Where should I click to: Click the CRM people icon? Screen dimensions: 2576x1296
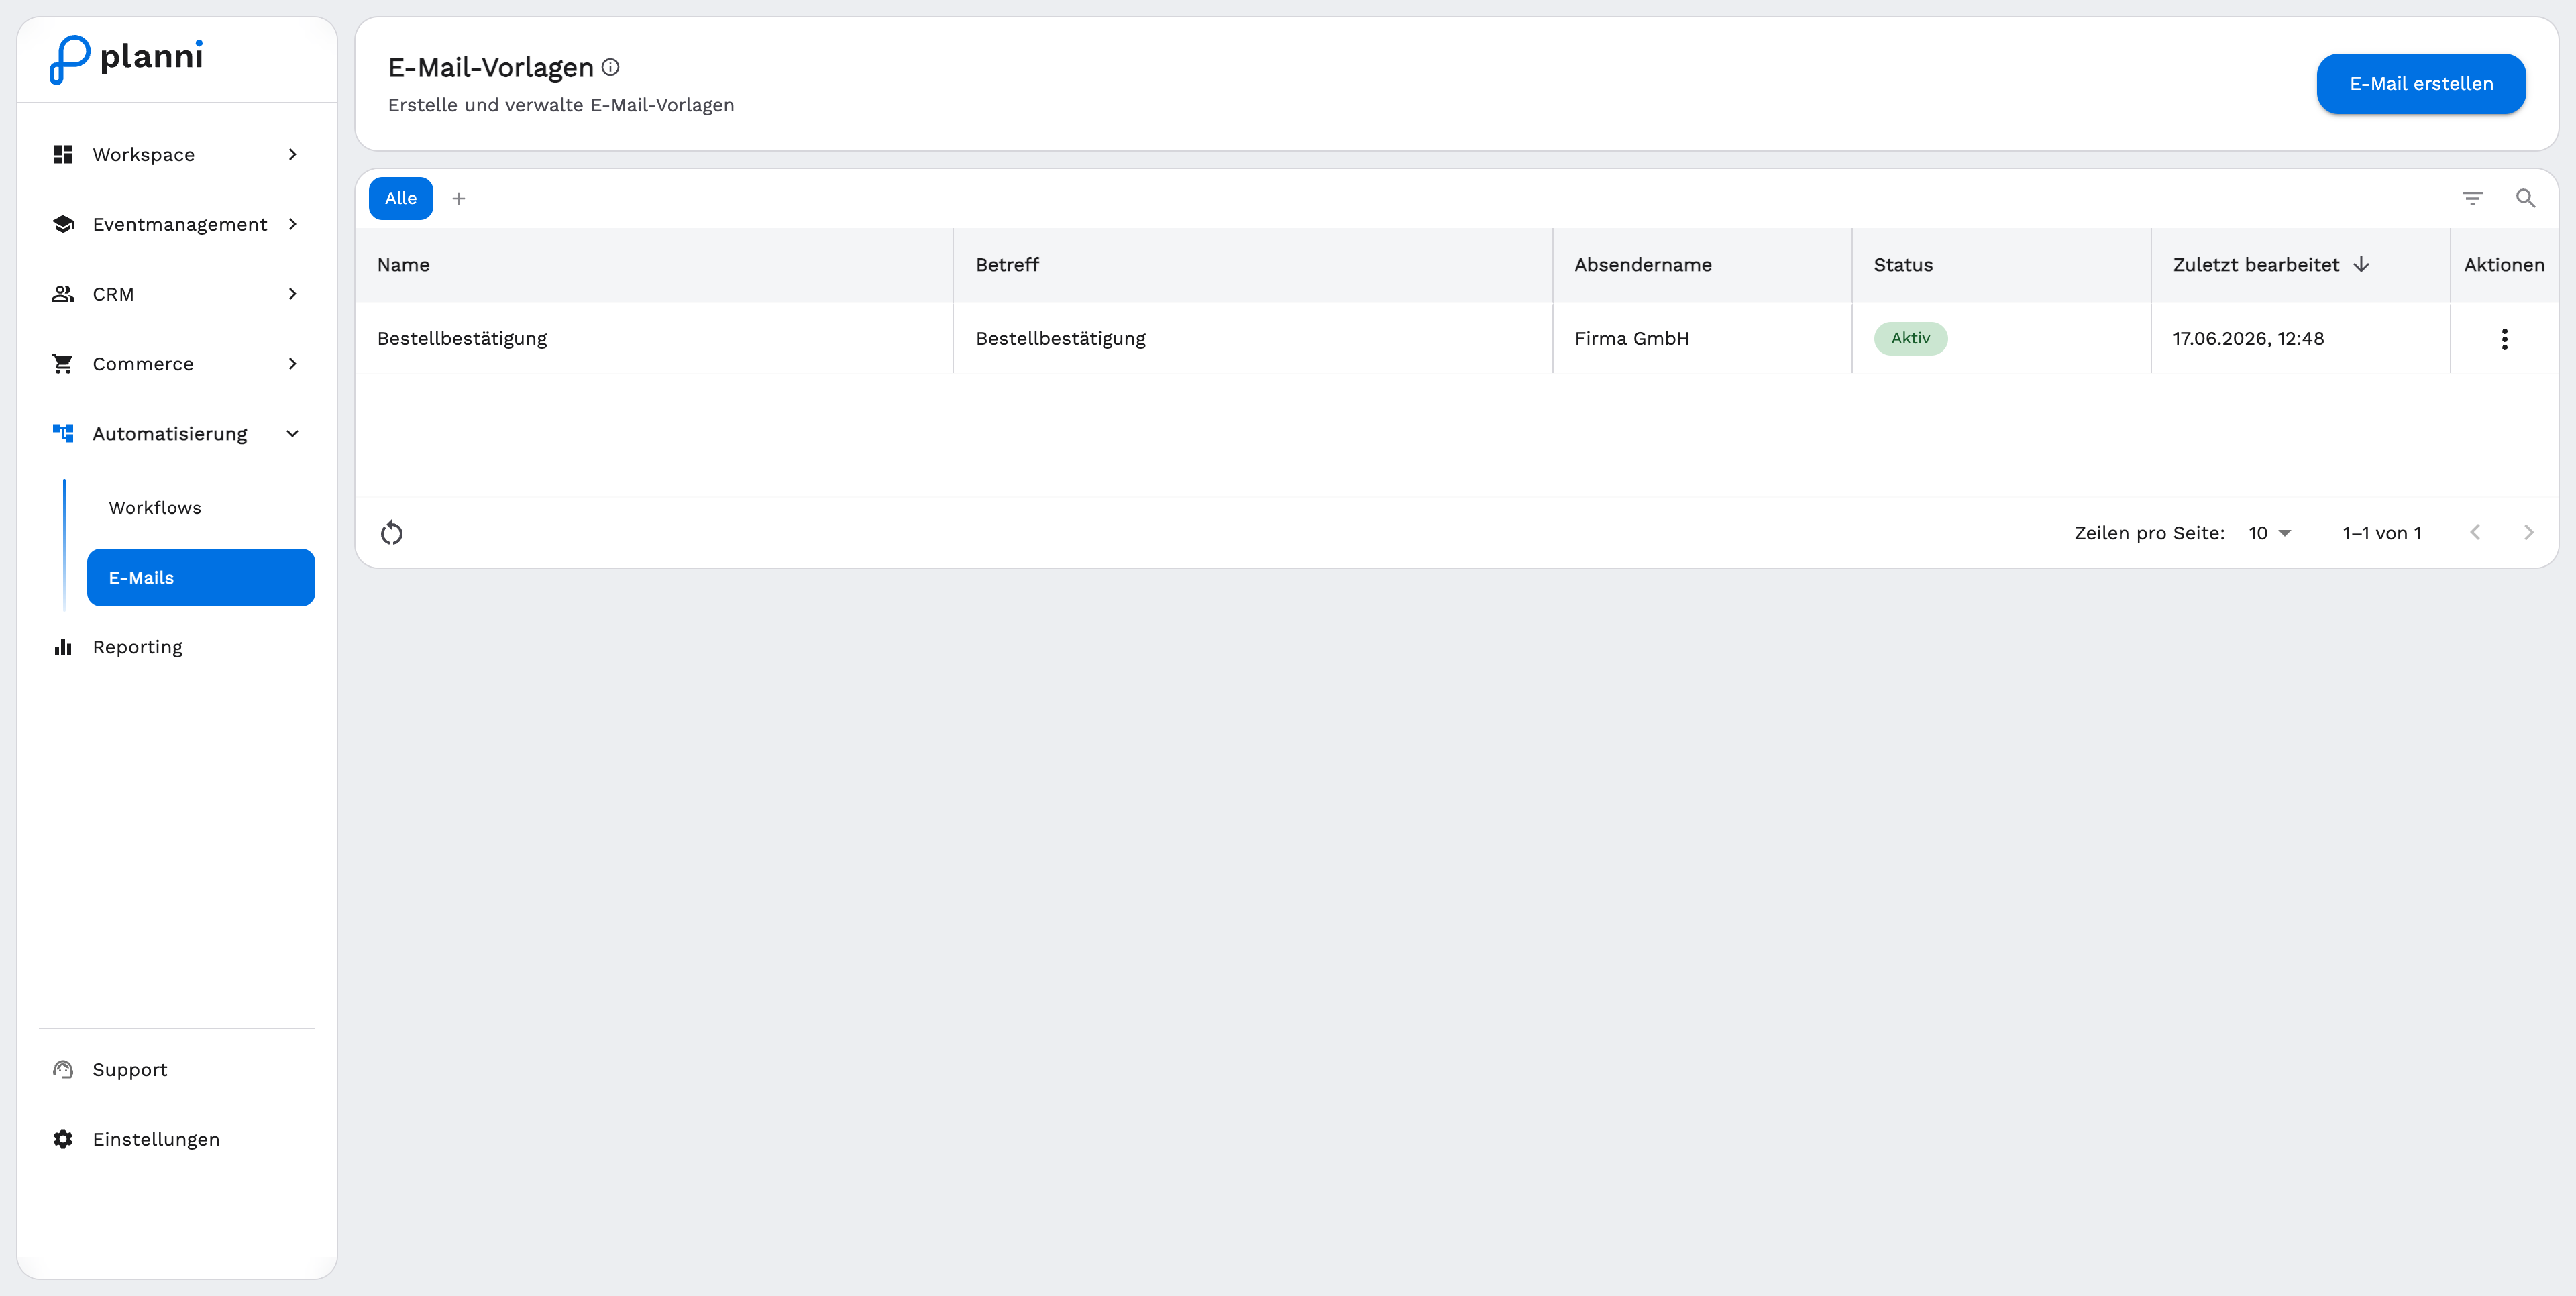(63, 294)
